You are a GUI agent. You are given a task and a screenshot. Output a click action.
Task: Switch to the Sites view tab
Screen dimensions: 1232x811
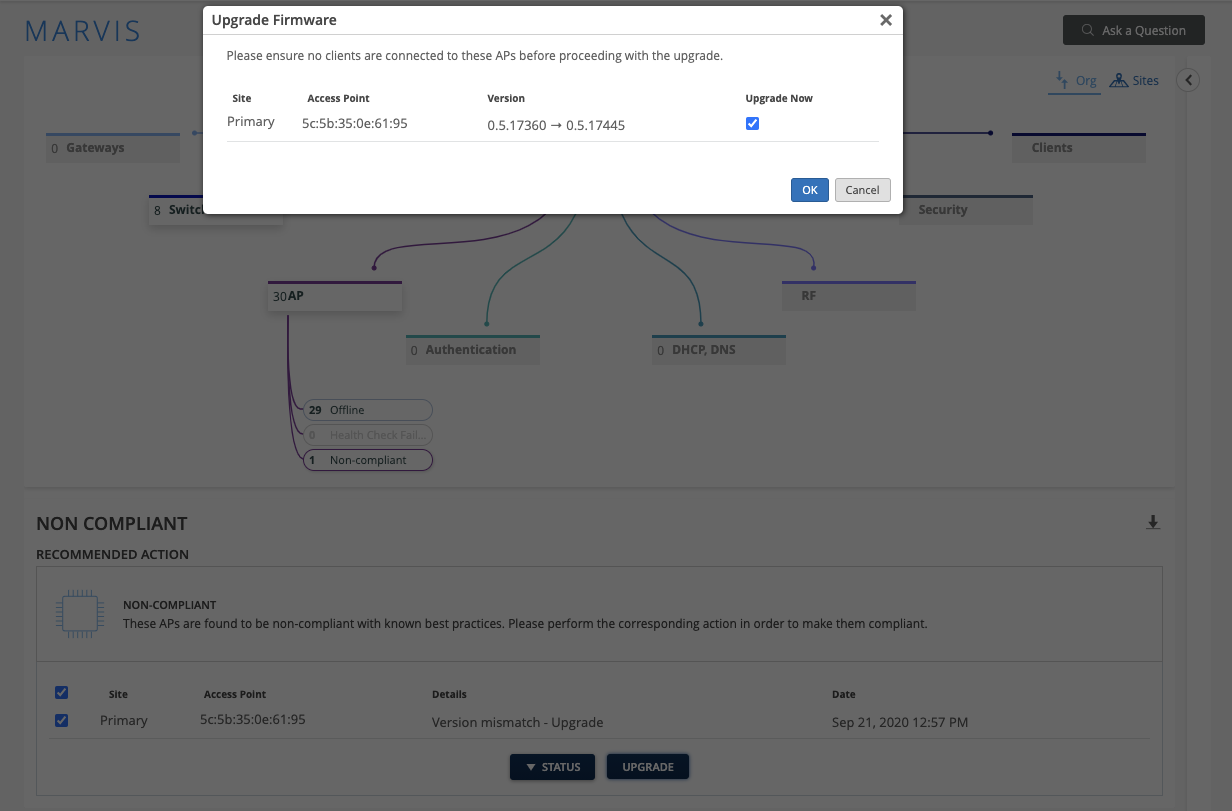tap(1135, 81)
